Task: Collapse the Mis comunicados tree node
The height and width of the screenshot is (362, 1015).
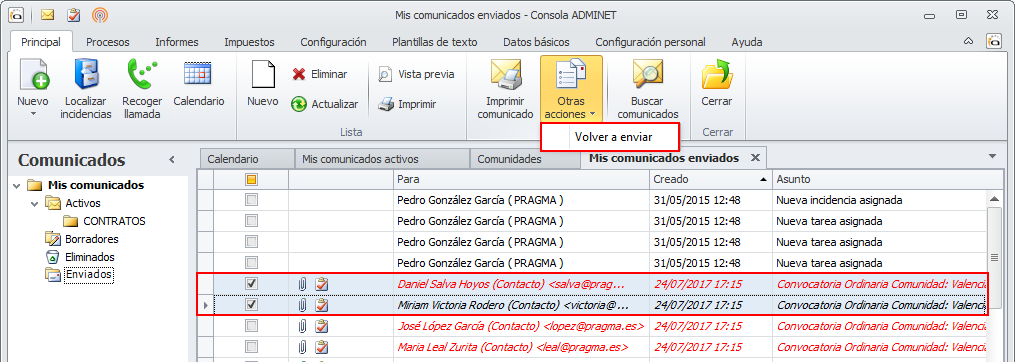Action: point(17,185)
